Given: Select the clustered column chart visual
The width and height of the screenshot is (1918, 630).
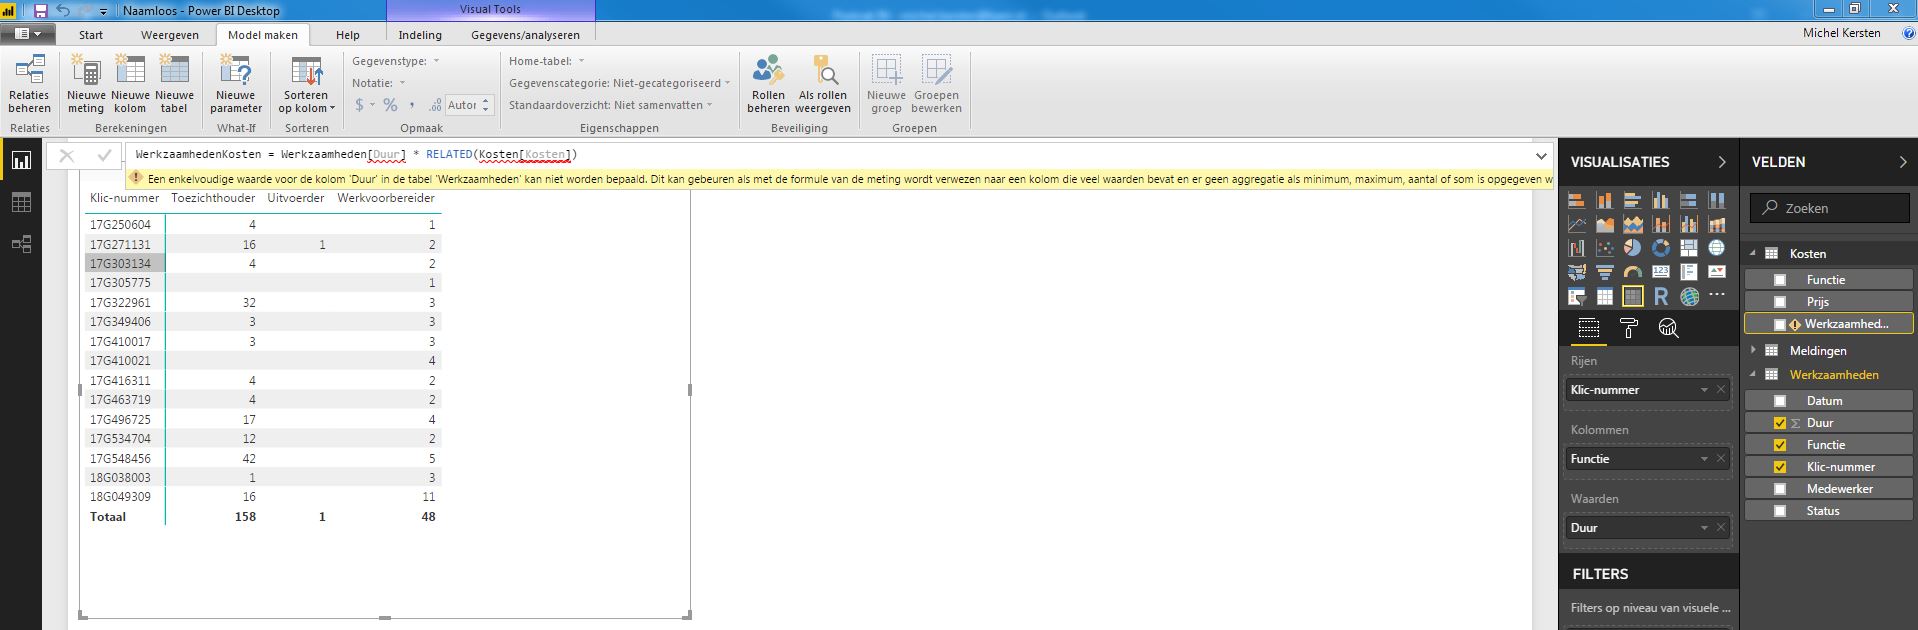Looking at the screenshot, I should [1660, 200].
